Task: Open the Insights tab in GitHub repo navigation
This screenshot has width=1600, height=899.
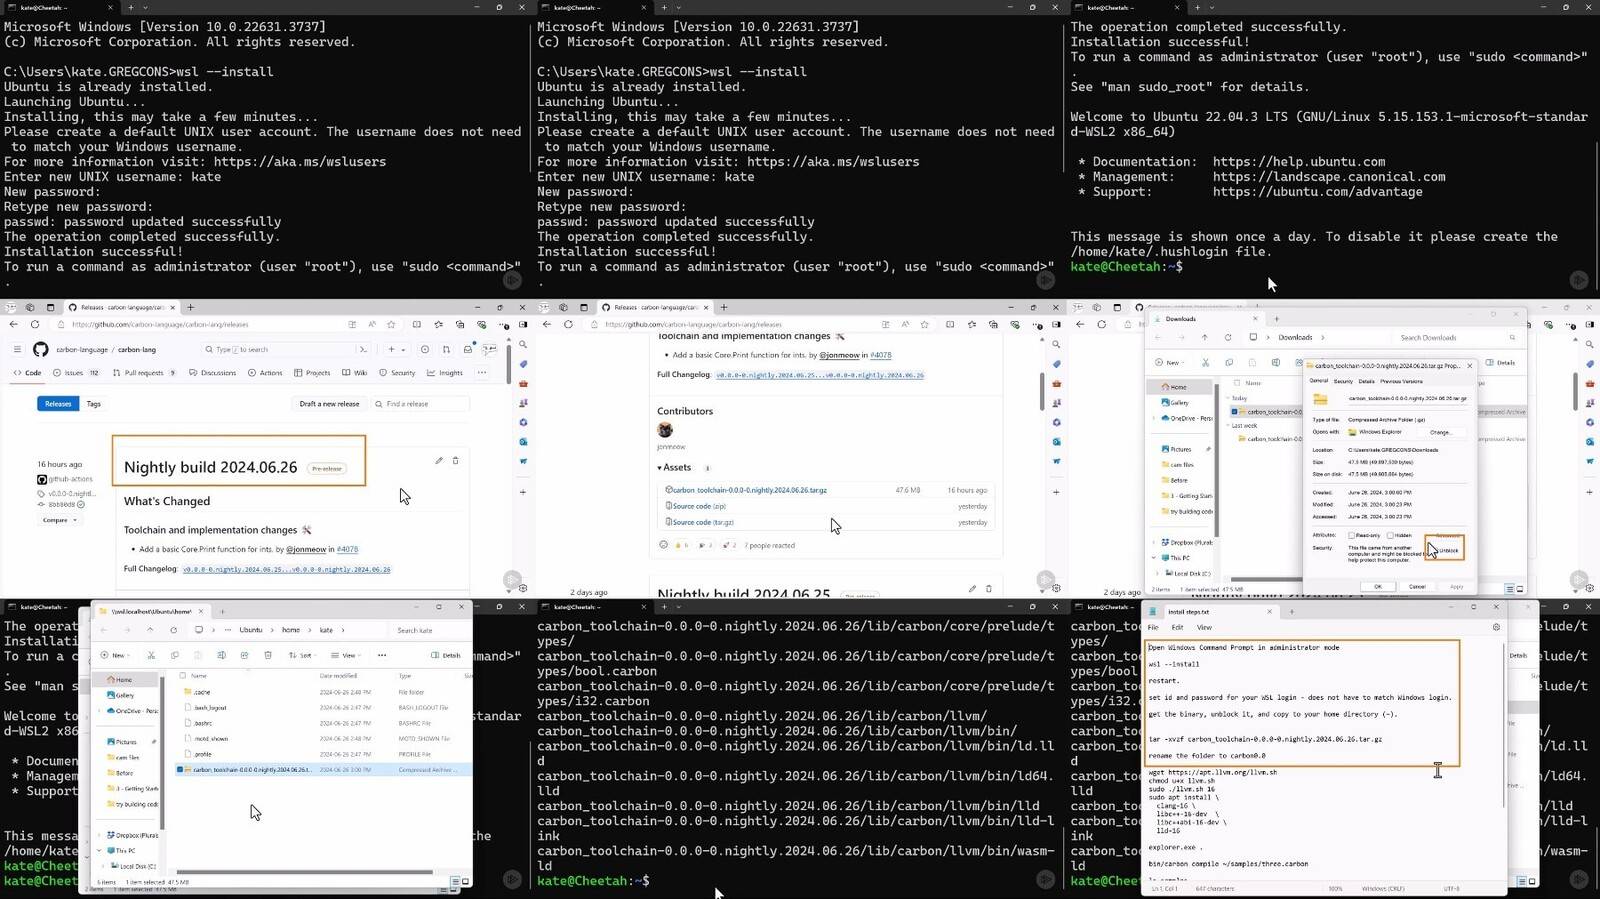Action: pyautogui.click(x=445, y=373)
